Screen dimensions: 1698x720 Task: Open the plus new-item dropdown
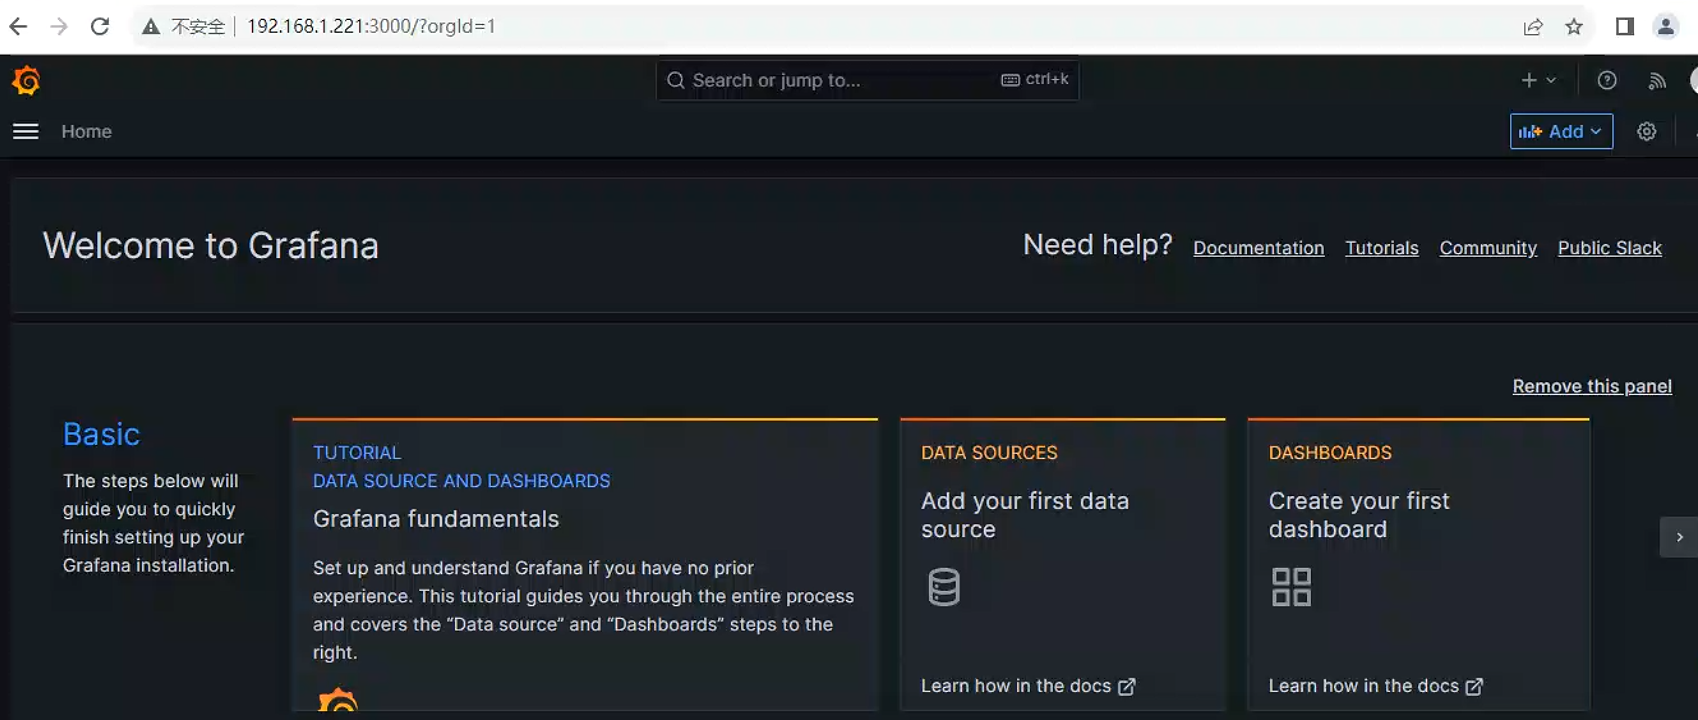[x=1539, y=80]
